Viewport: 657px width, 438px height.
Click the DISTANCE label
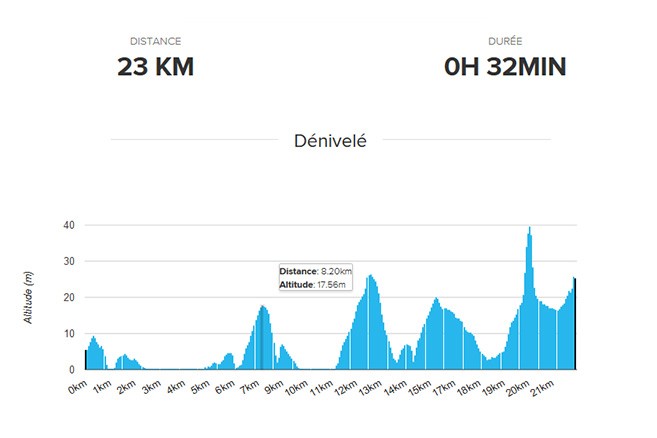pos(155,41)
